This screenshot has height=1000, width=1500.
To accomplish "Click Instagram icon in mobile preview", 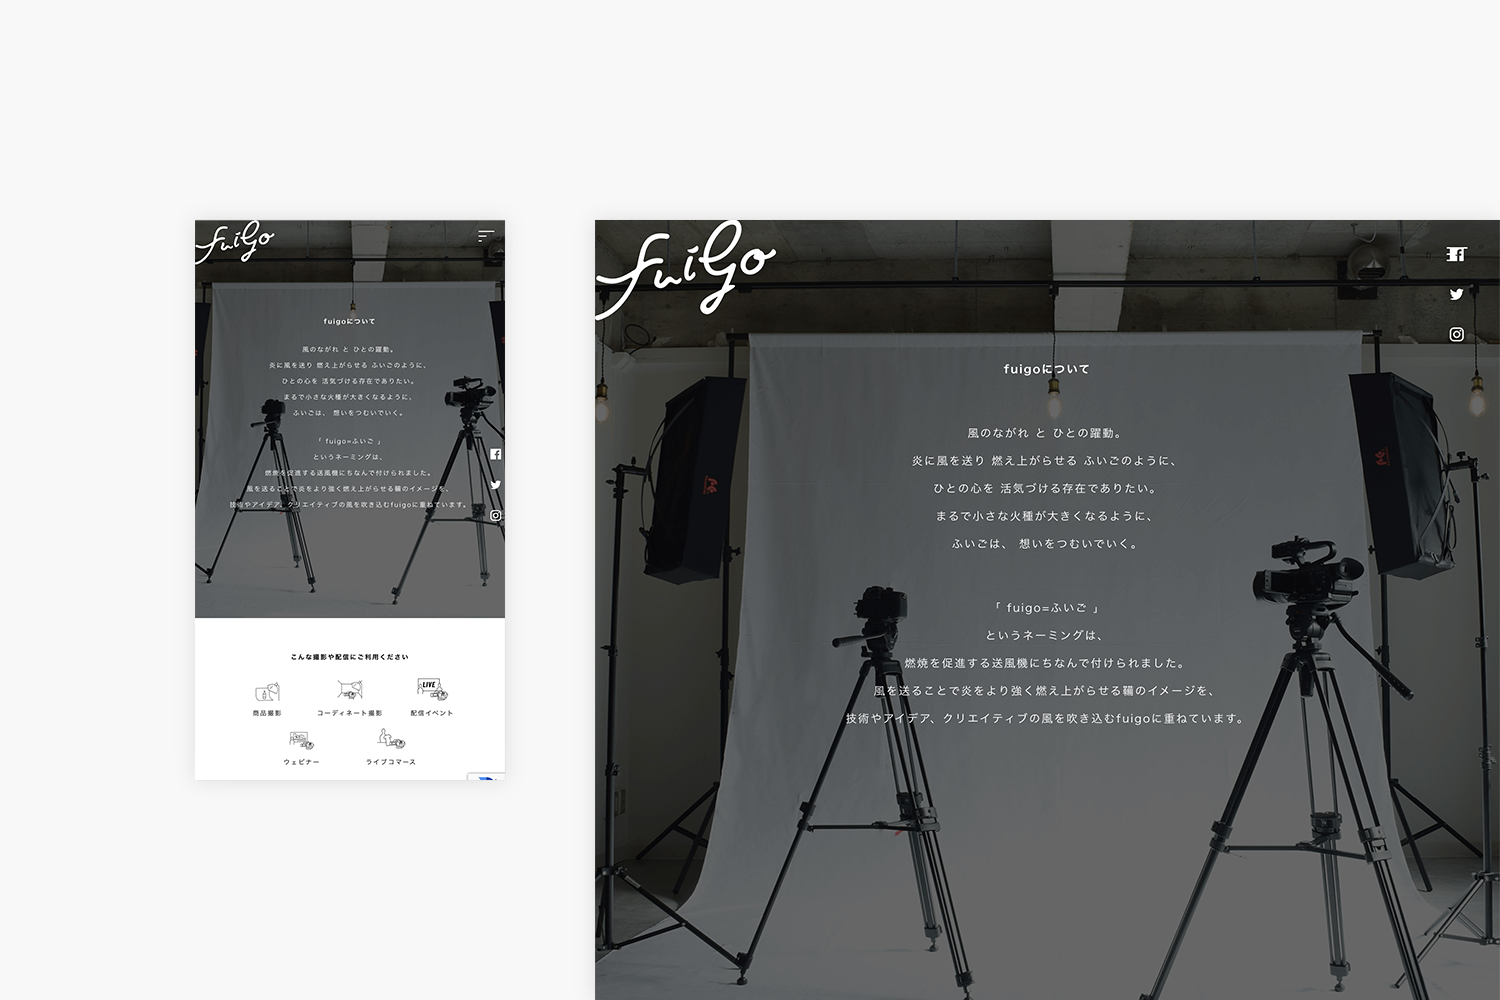I will [495, 516].
